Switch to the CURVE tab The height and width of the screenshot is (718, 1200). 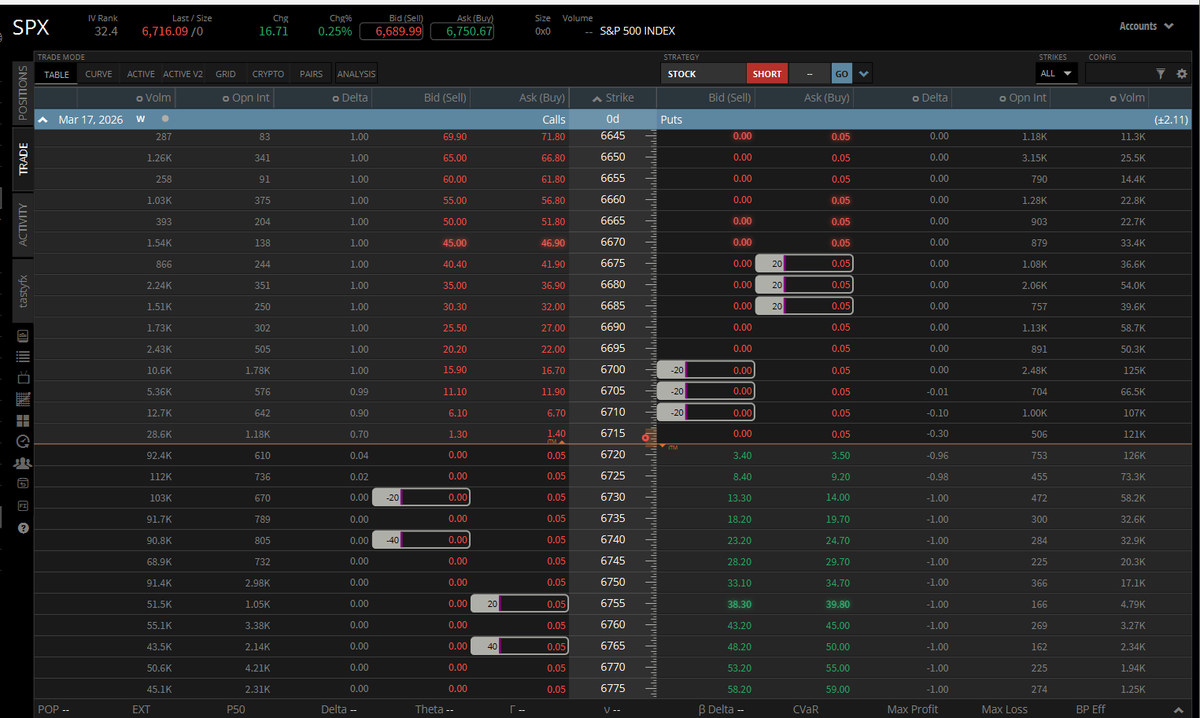click(x=99, y=74)
